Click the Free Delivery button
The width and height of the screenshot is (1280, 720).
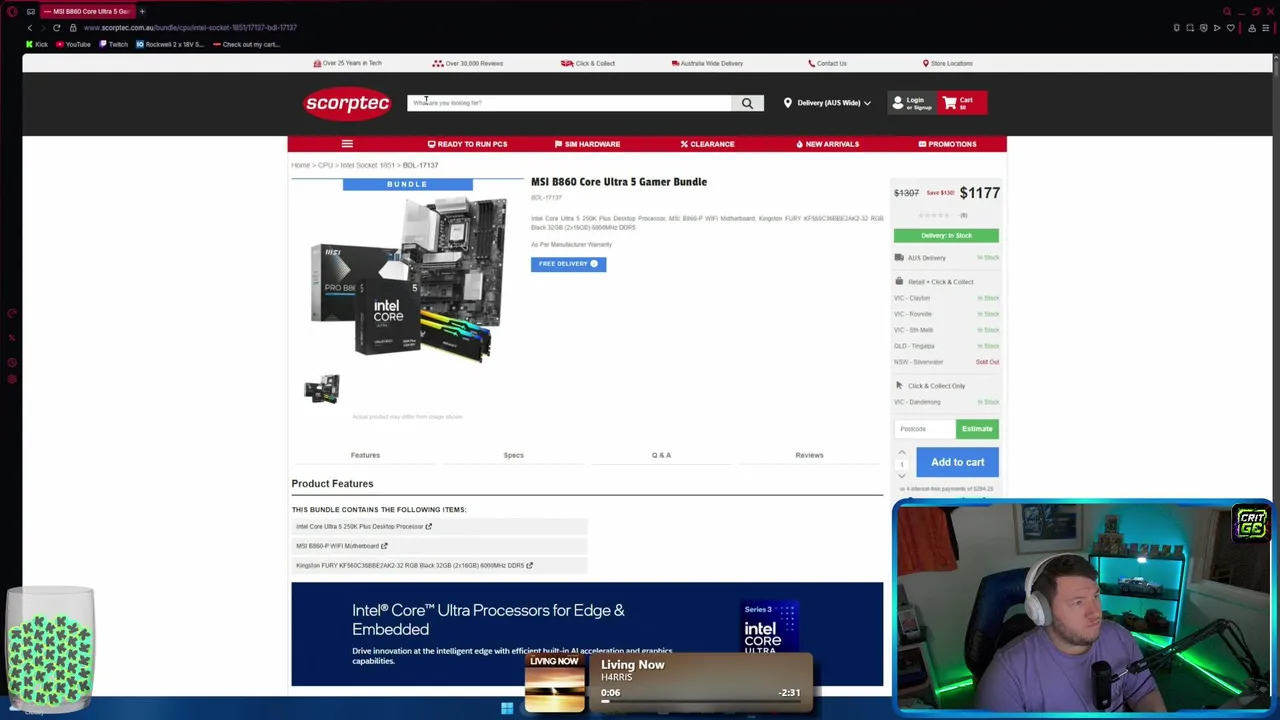click(568, 264)
